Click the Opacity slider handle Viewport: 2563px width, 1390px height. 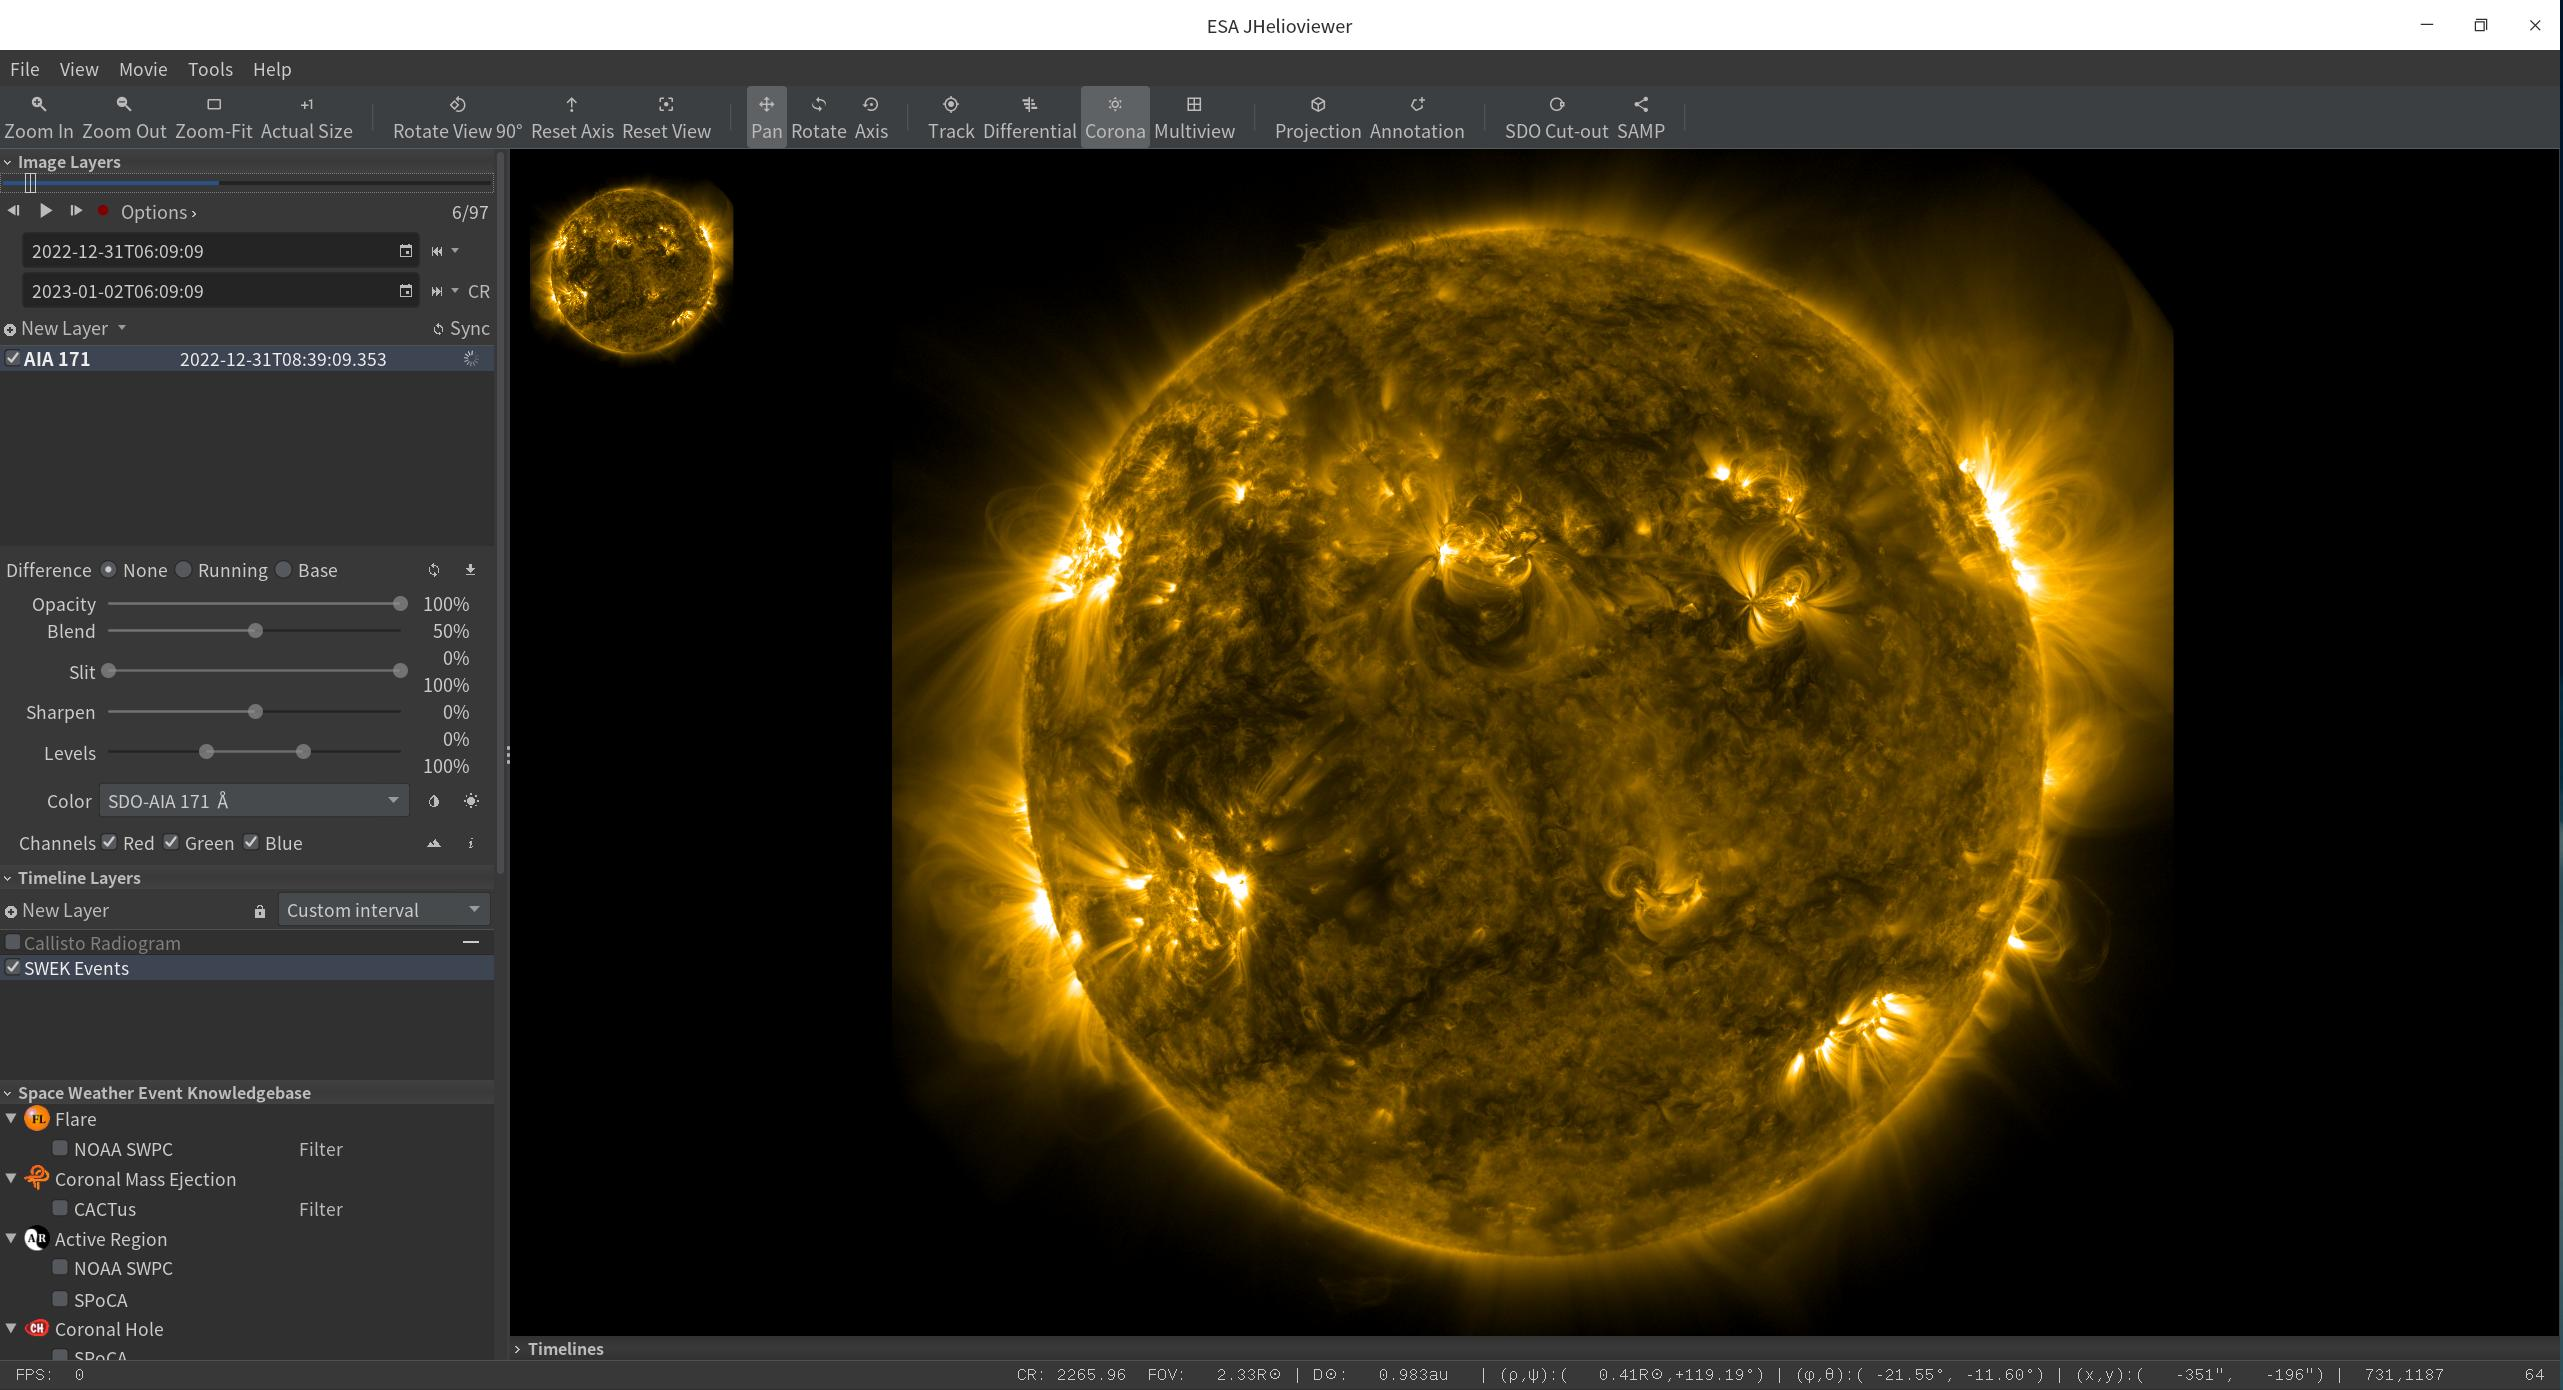(400, 604)
